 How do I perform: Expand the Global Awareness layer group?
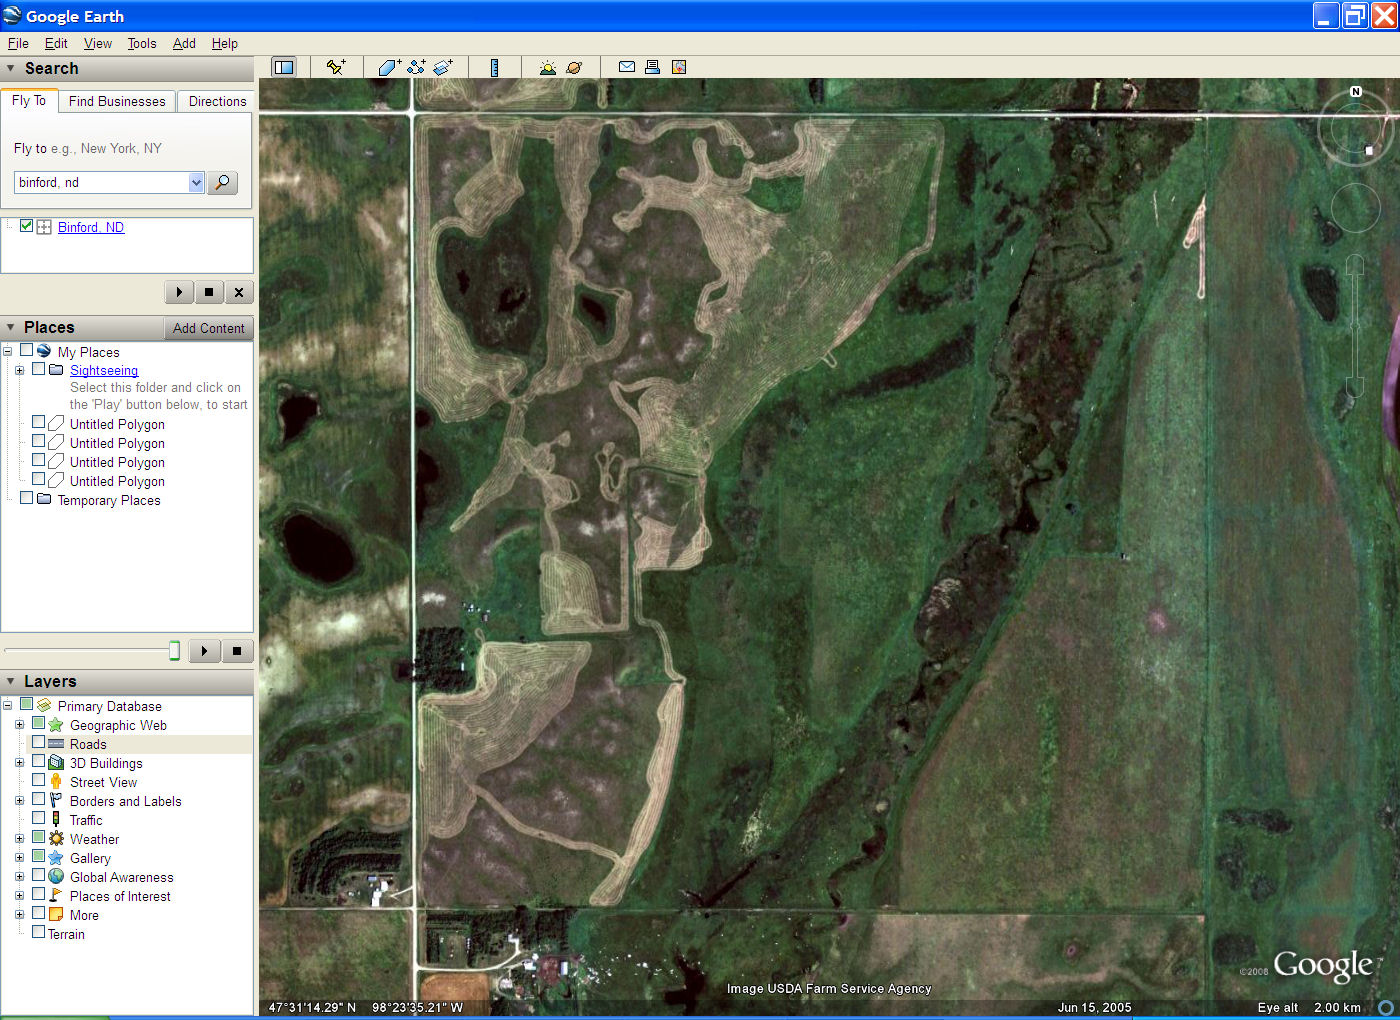[x=19, y=876]
